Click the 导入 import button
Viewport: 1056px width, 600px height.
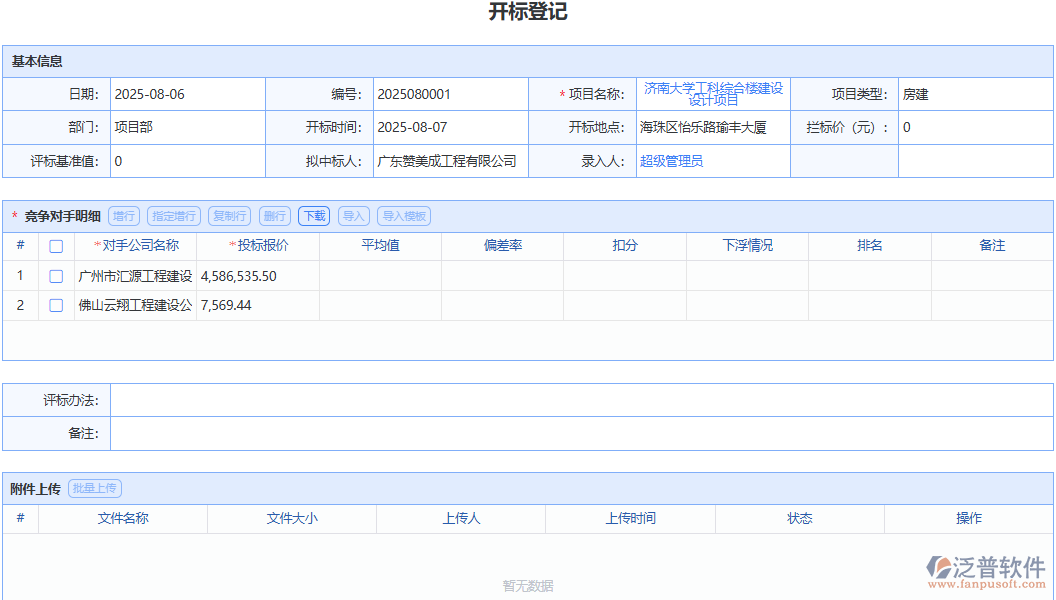tap(353, 215)
